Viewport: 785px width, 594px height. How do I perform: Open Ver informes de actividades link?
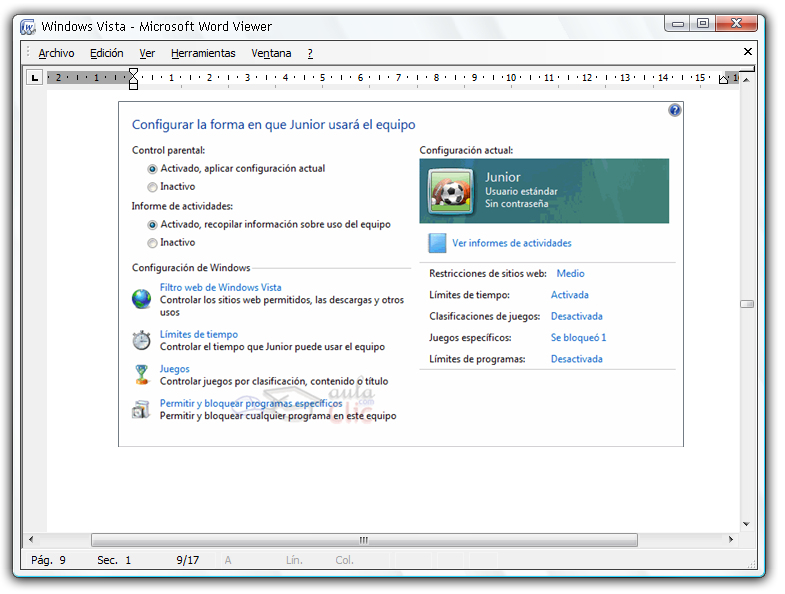(x=511, y=243)
